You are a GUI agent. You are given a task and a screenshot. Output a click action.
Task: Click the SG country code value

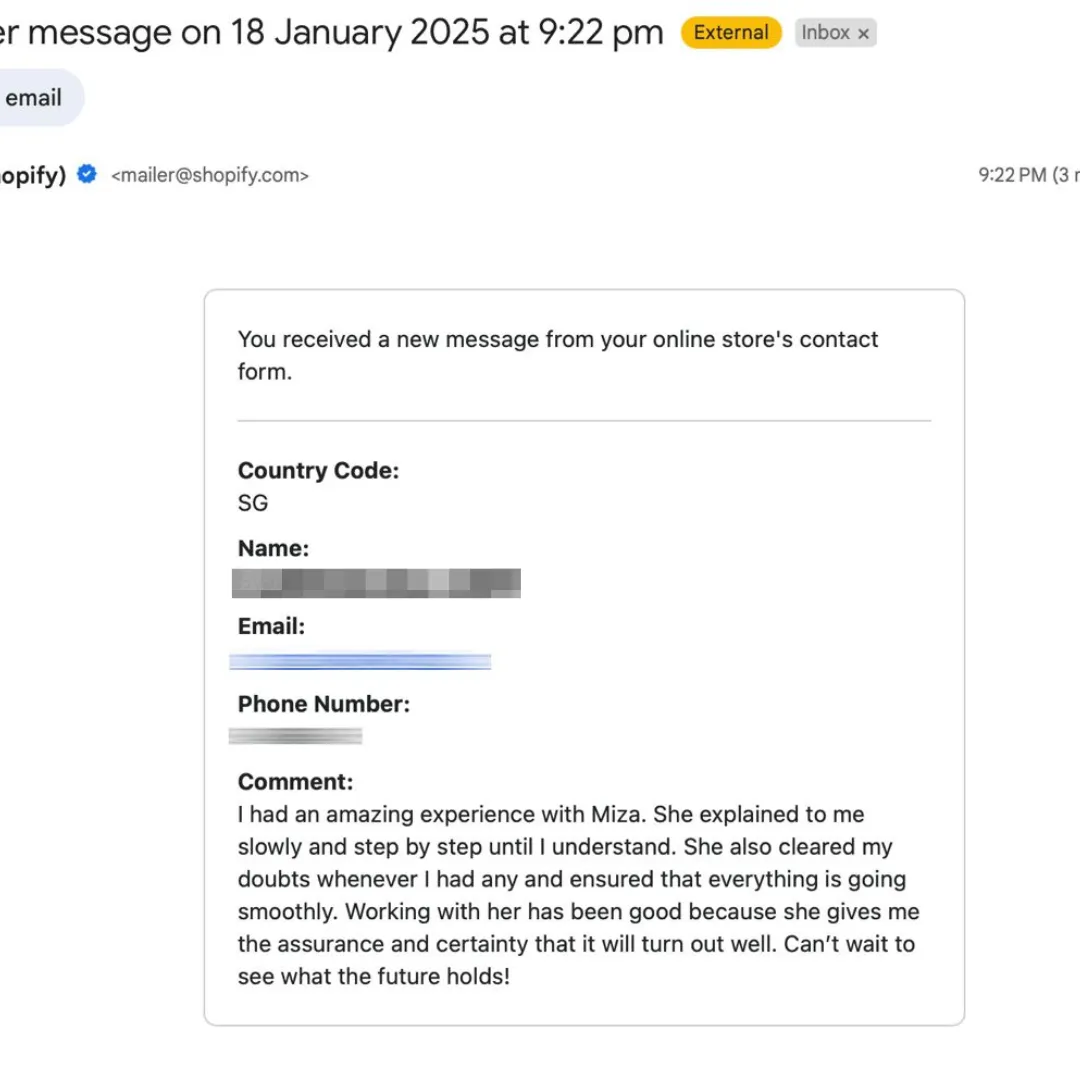point(253,503)
